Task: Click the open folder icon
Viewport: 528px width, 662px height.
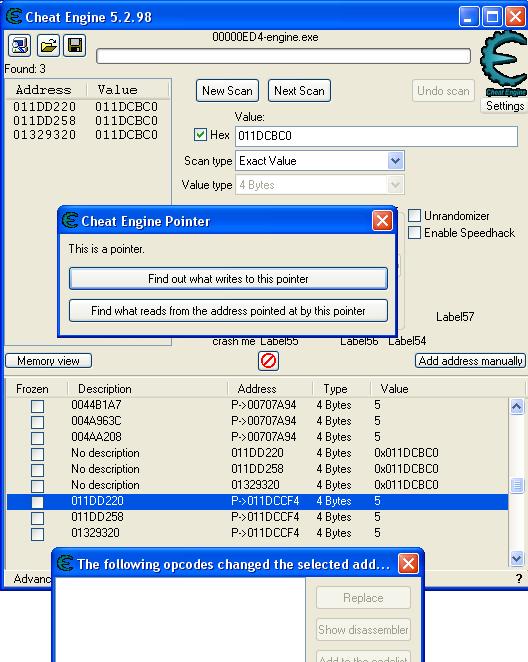Action: tap(48, 45)
